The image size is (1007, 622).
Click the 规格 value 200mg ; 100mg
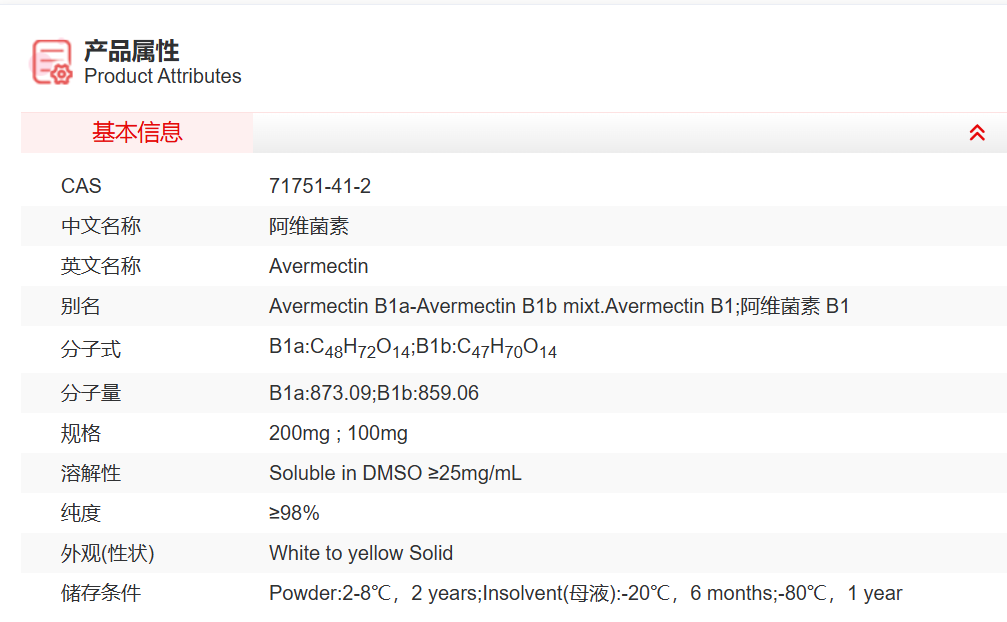click(338, 433)
